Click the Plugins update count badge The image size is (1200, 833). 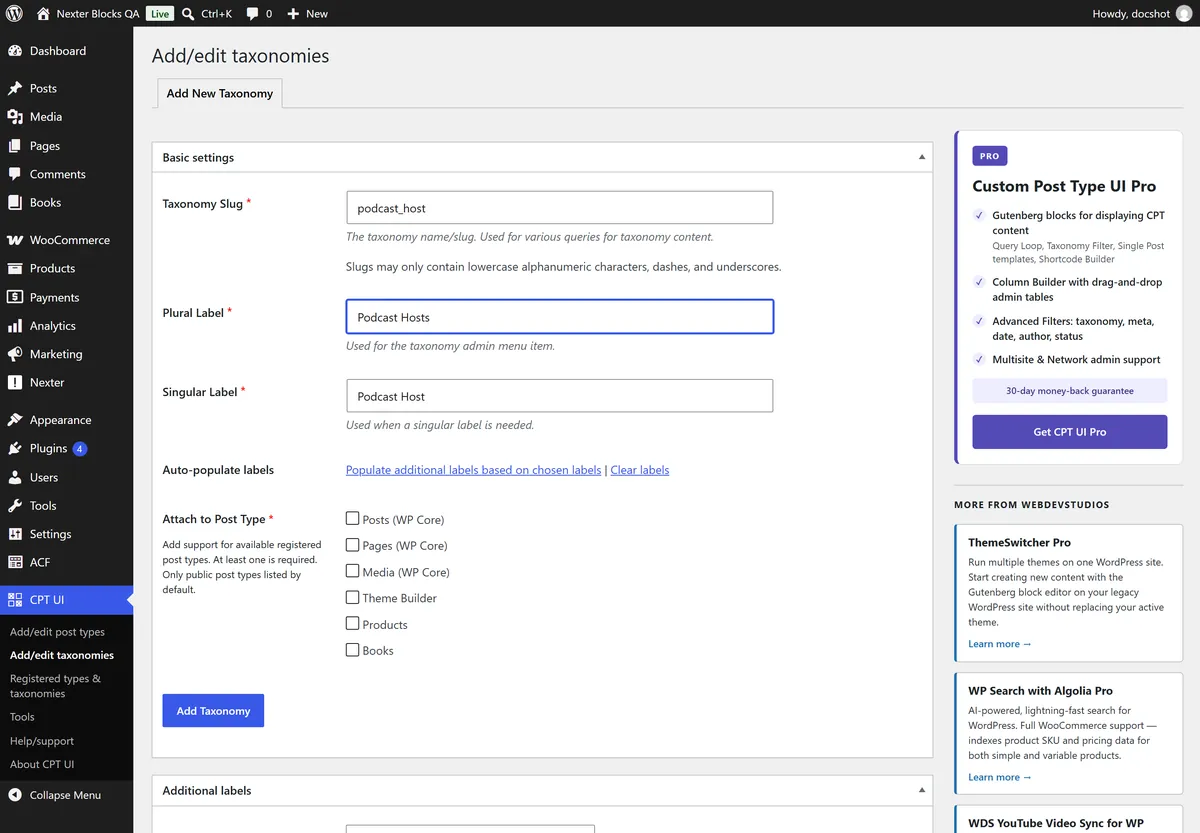[x=80, y=449]
